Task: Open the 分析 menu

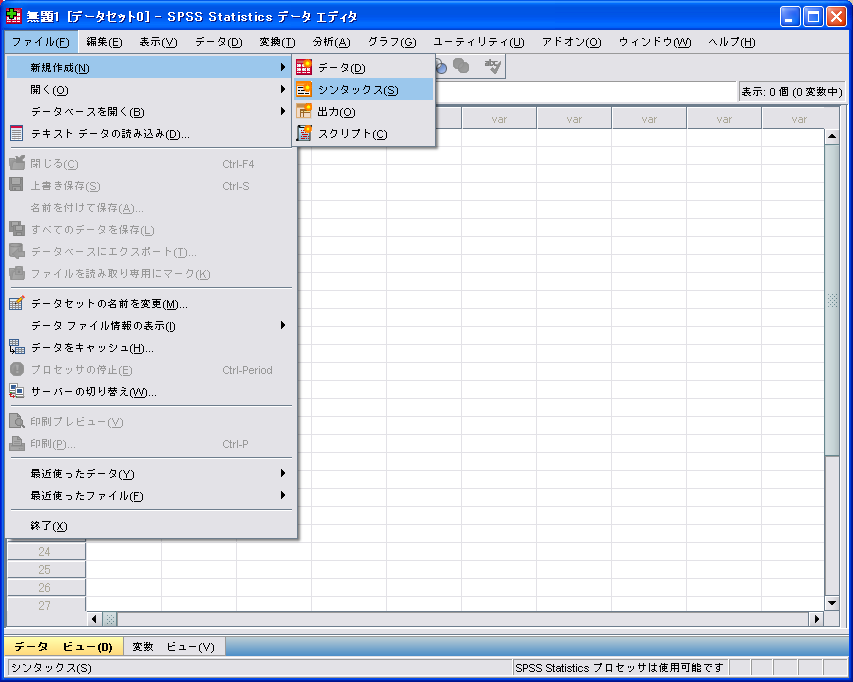Action: 331,42
